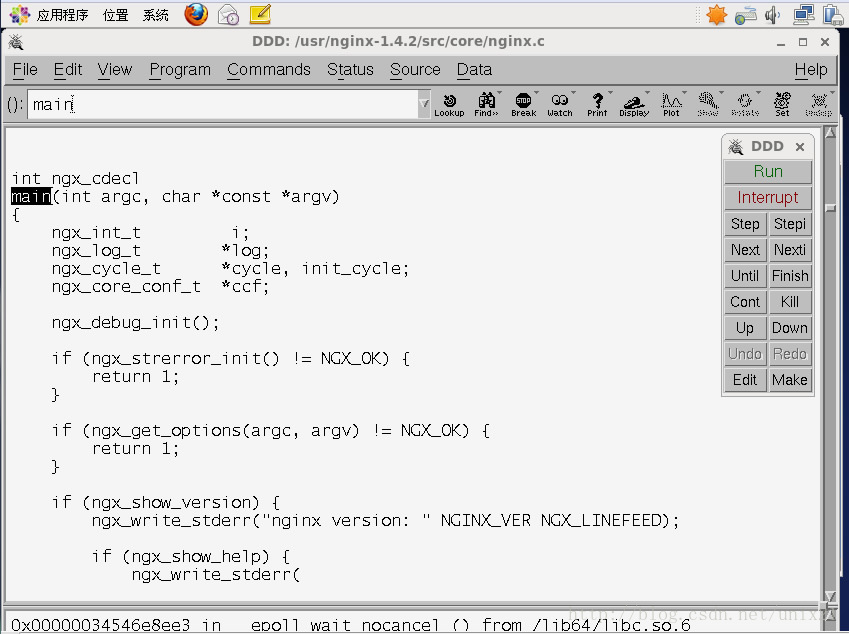The image size is (849, 634).
Task: Open the Commands menu
Action: pos(269,70)
